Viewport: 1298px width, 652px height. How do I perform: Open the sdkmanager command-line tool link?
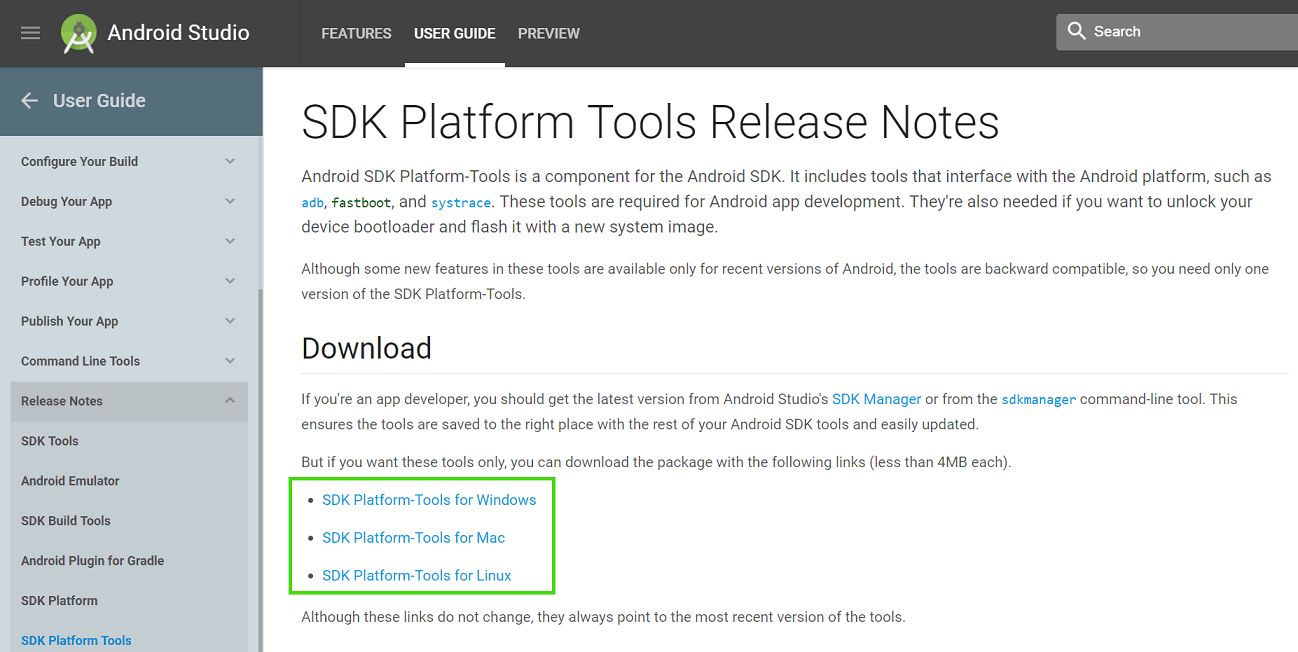click(1039, 399)
